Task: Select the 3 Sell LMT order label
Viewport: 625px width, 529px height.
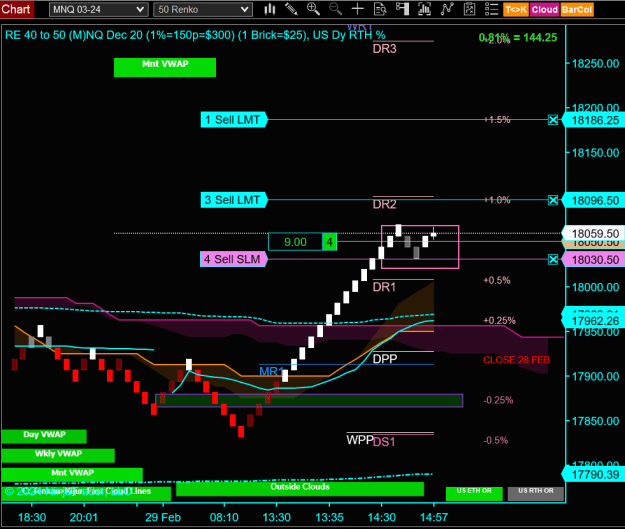Action: (234, 200)
